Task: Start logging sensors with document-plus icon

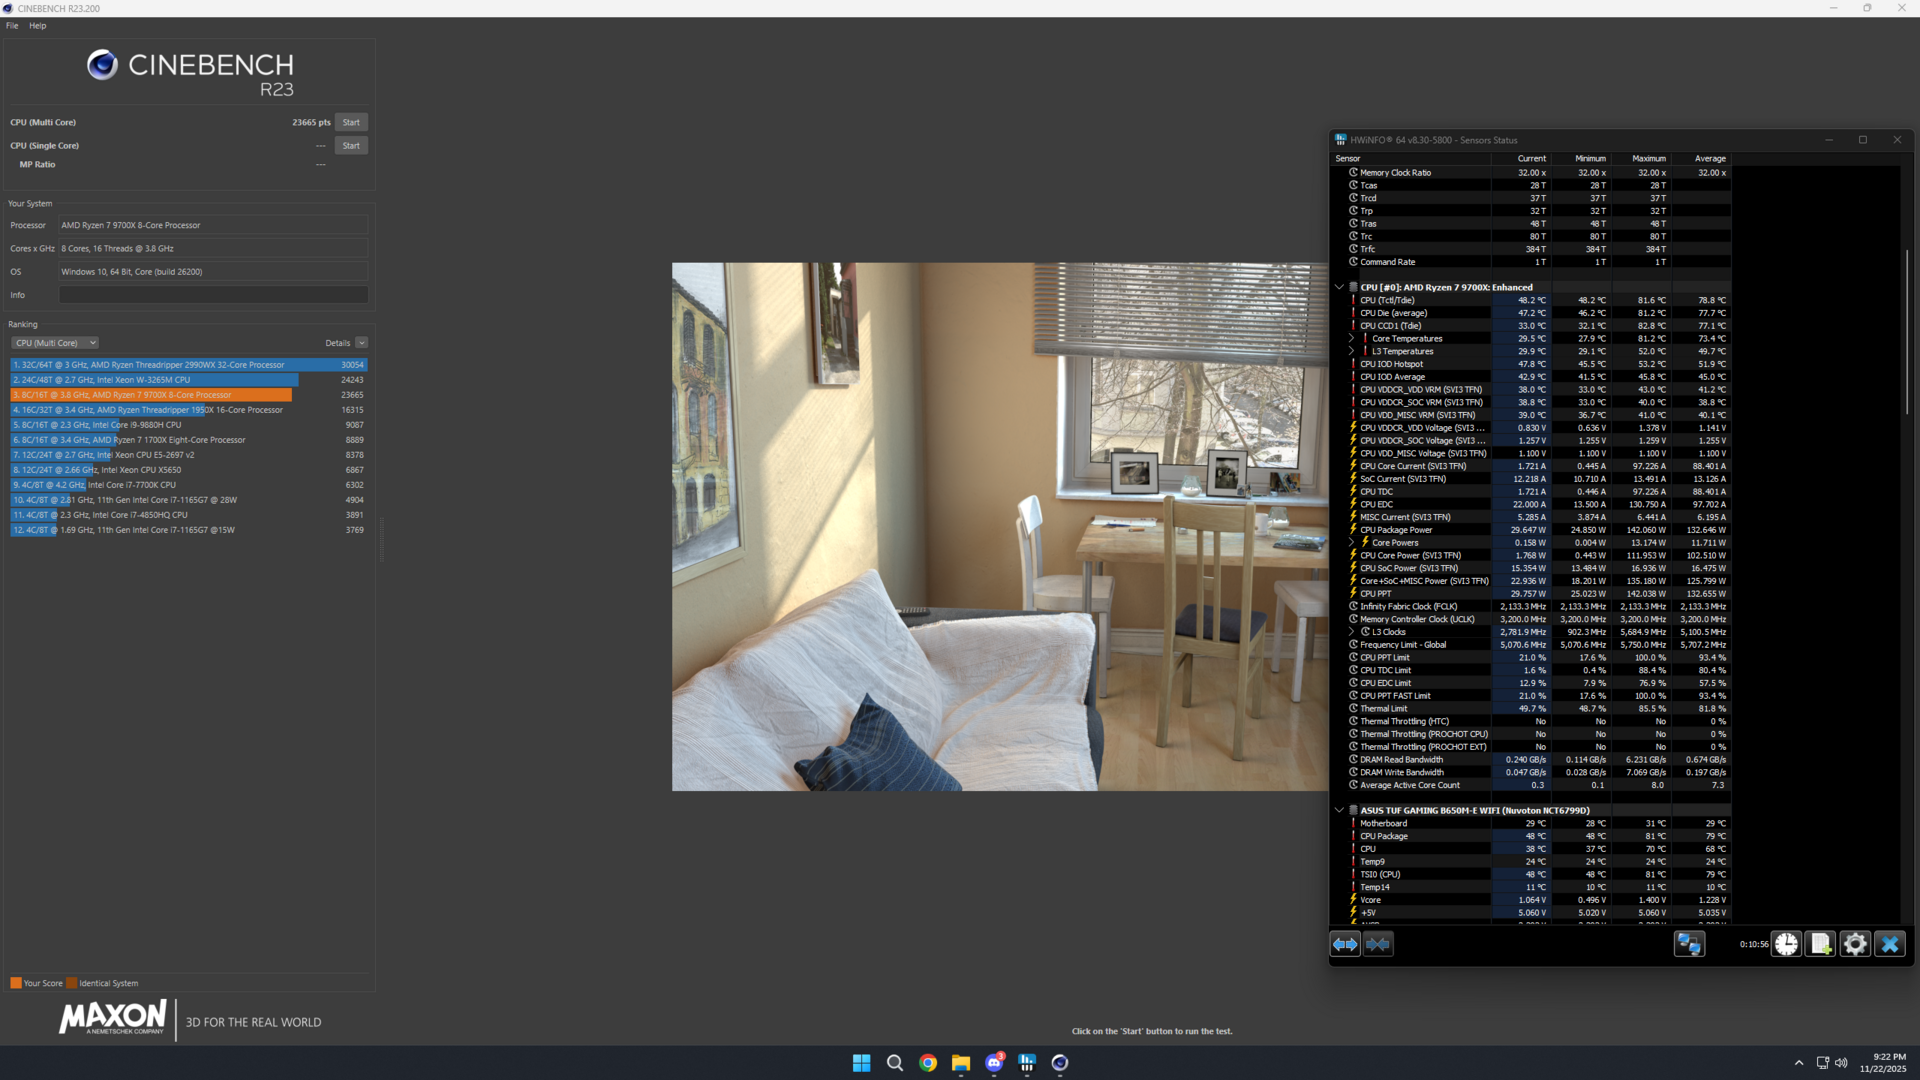Action: pos(1820,944)
